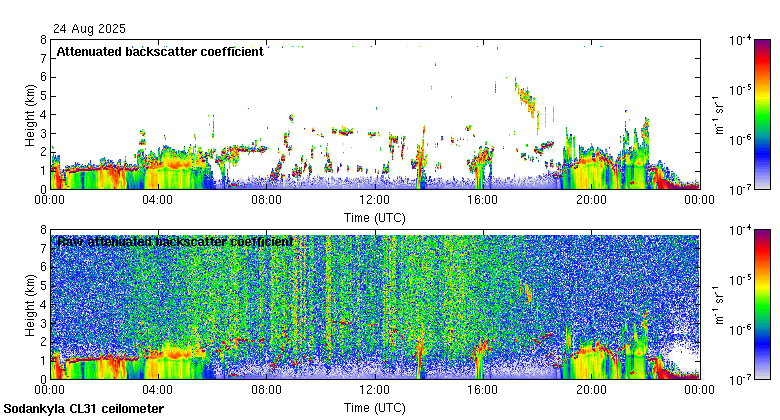
Task: Click the date label '24 Aug 2025'
Action: (x=90, y=29)
